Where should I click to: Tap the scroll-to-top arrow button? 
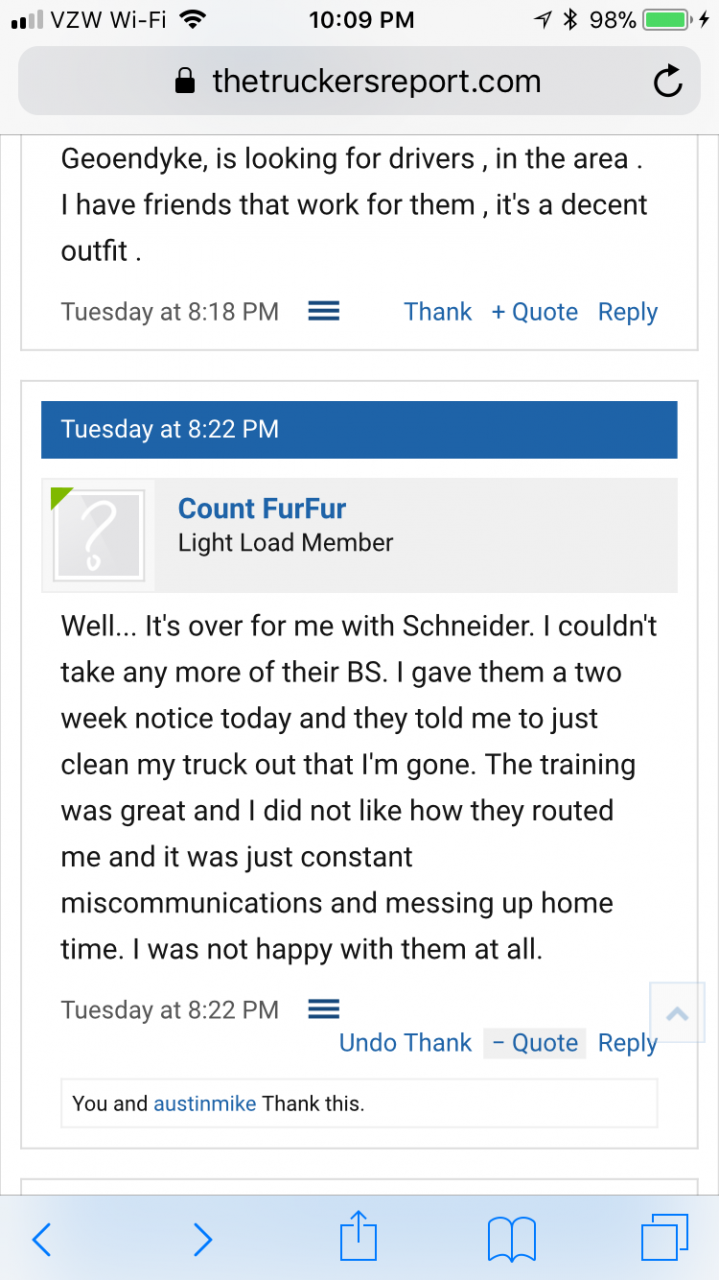coord(677,1013)
